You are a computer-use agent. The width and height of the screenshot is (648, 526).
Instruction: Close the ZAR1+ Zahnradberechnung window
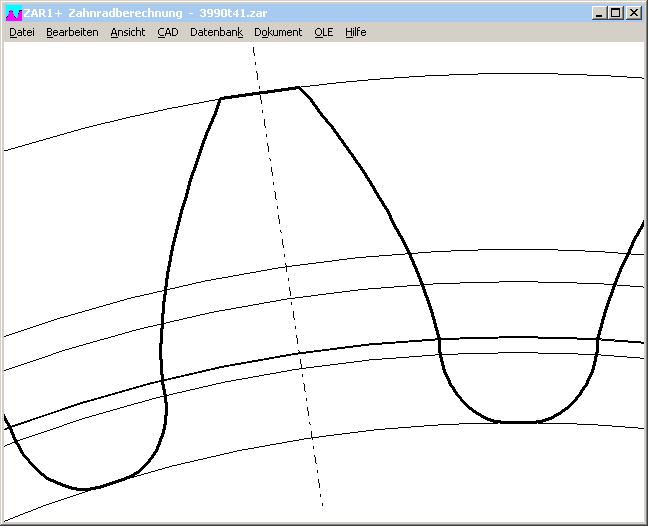click(633, 13)
